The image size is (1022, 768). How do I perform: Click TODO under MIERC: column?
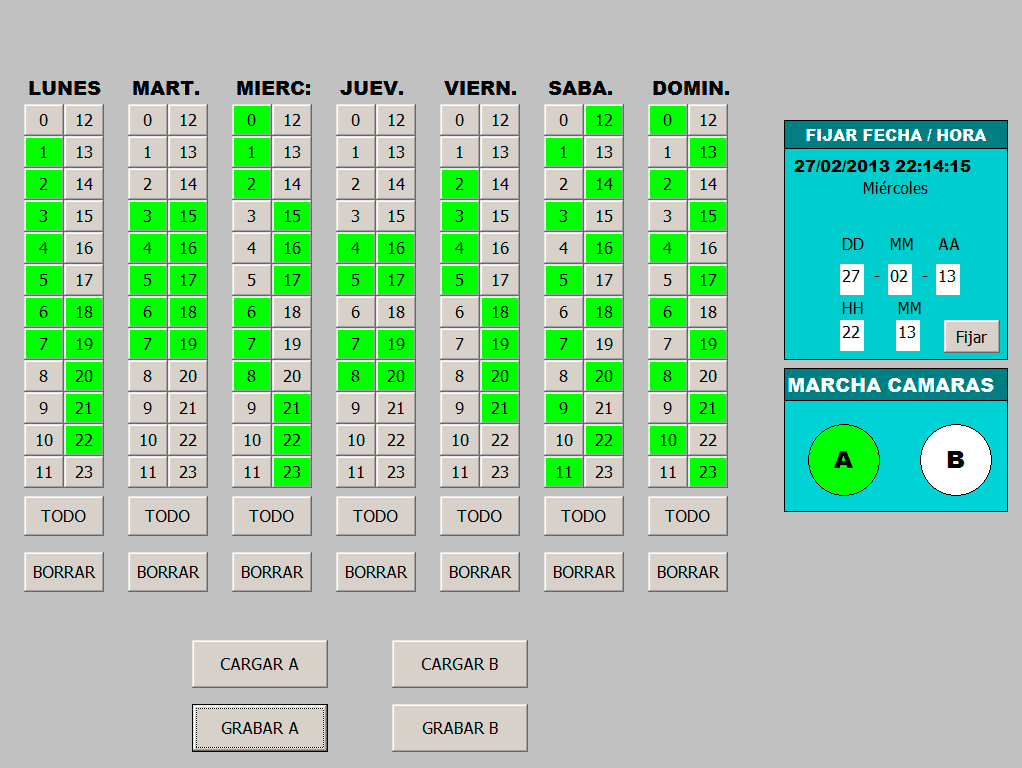pos(272,516)
